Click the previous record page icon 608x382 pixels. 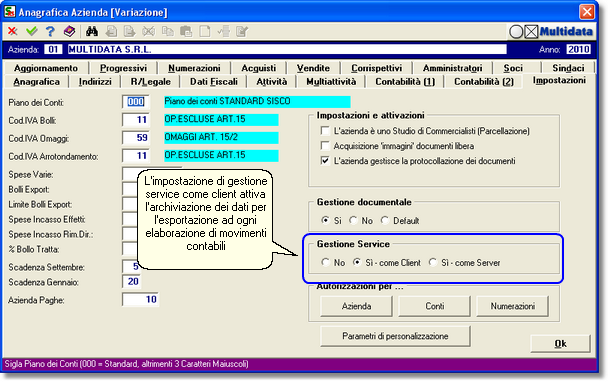pyautogui.click(x=111, y=31)
